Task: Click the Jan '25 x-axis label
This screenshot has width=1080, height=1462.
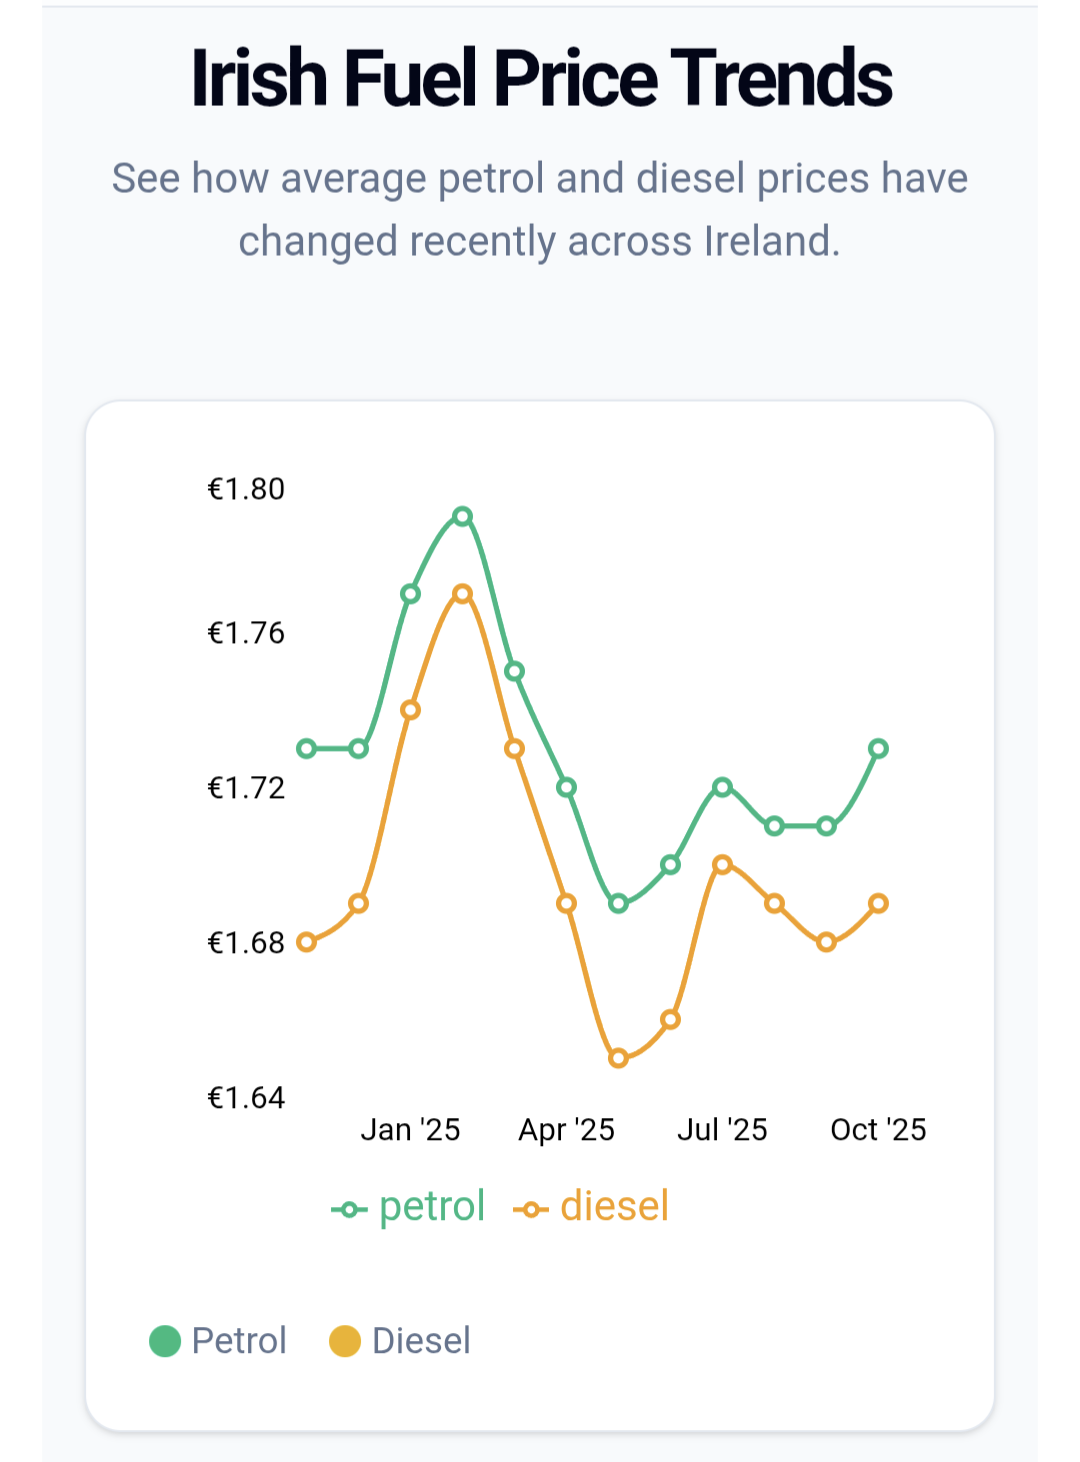Action: pyautogui.click(x=410, y=1130)
